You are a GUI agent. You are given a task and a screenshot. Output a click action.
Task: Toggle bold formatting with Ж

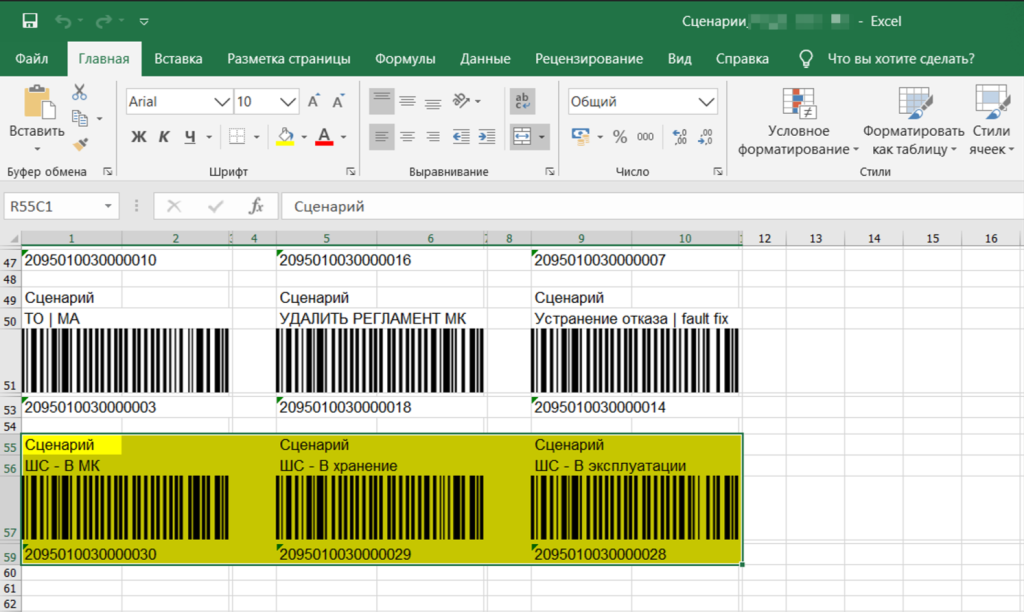pos(138,137)
